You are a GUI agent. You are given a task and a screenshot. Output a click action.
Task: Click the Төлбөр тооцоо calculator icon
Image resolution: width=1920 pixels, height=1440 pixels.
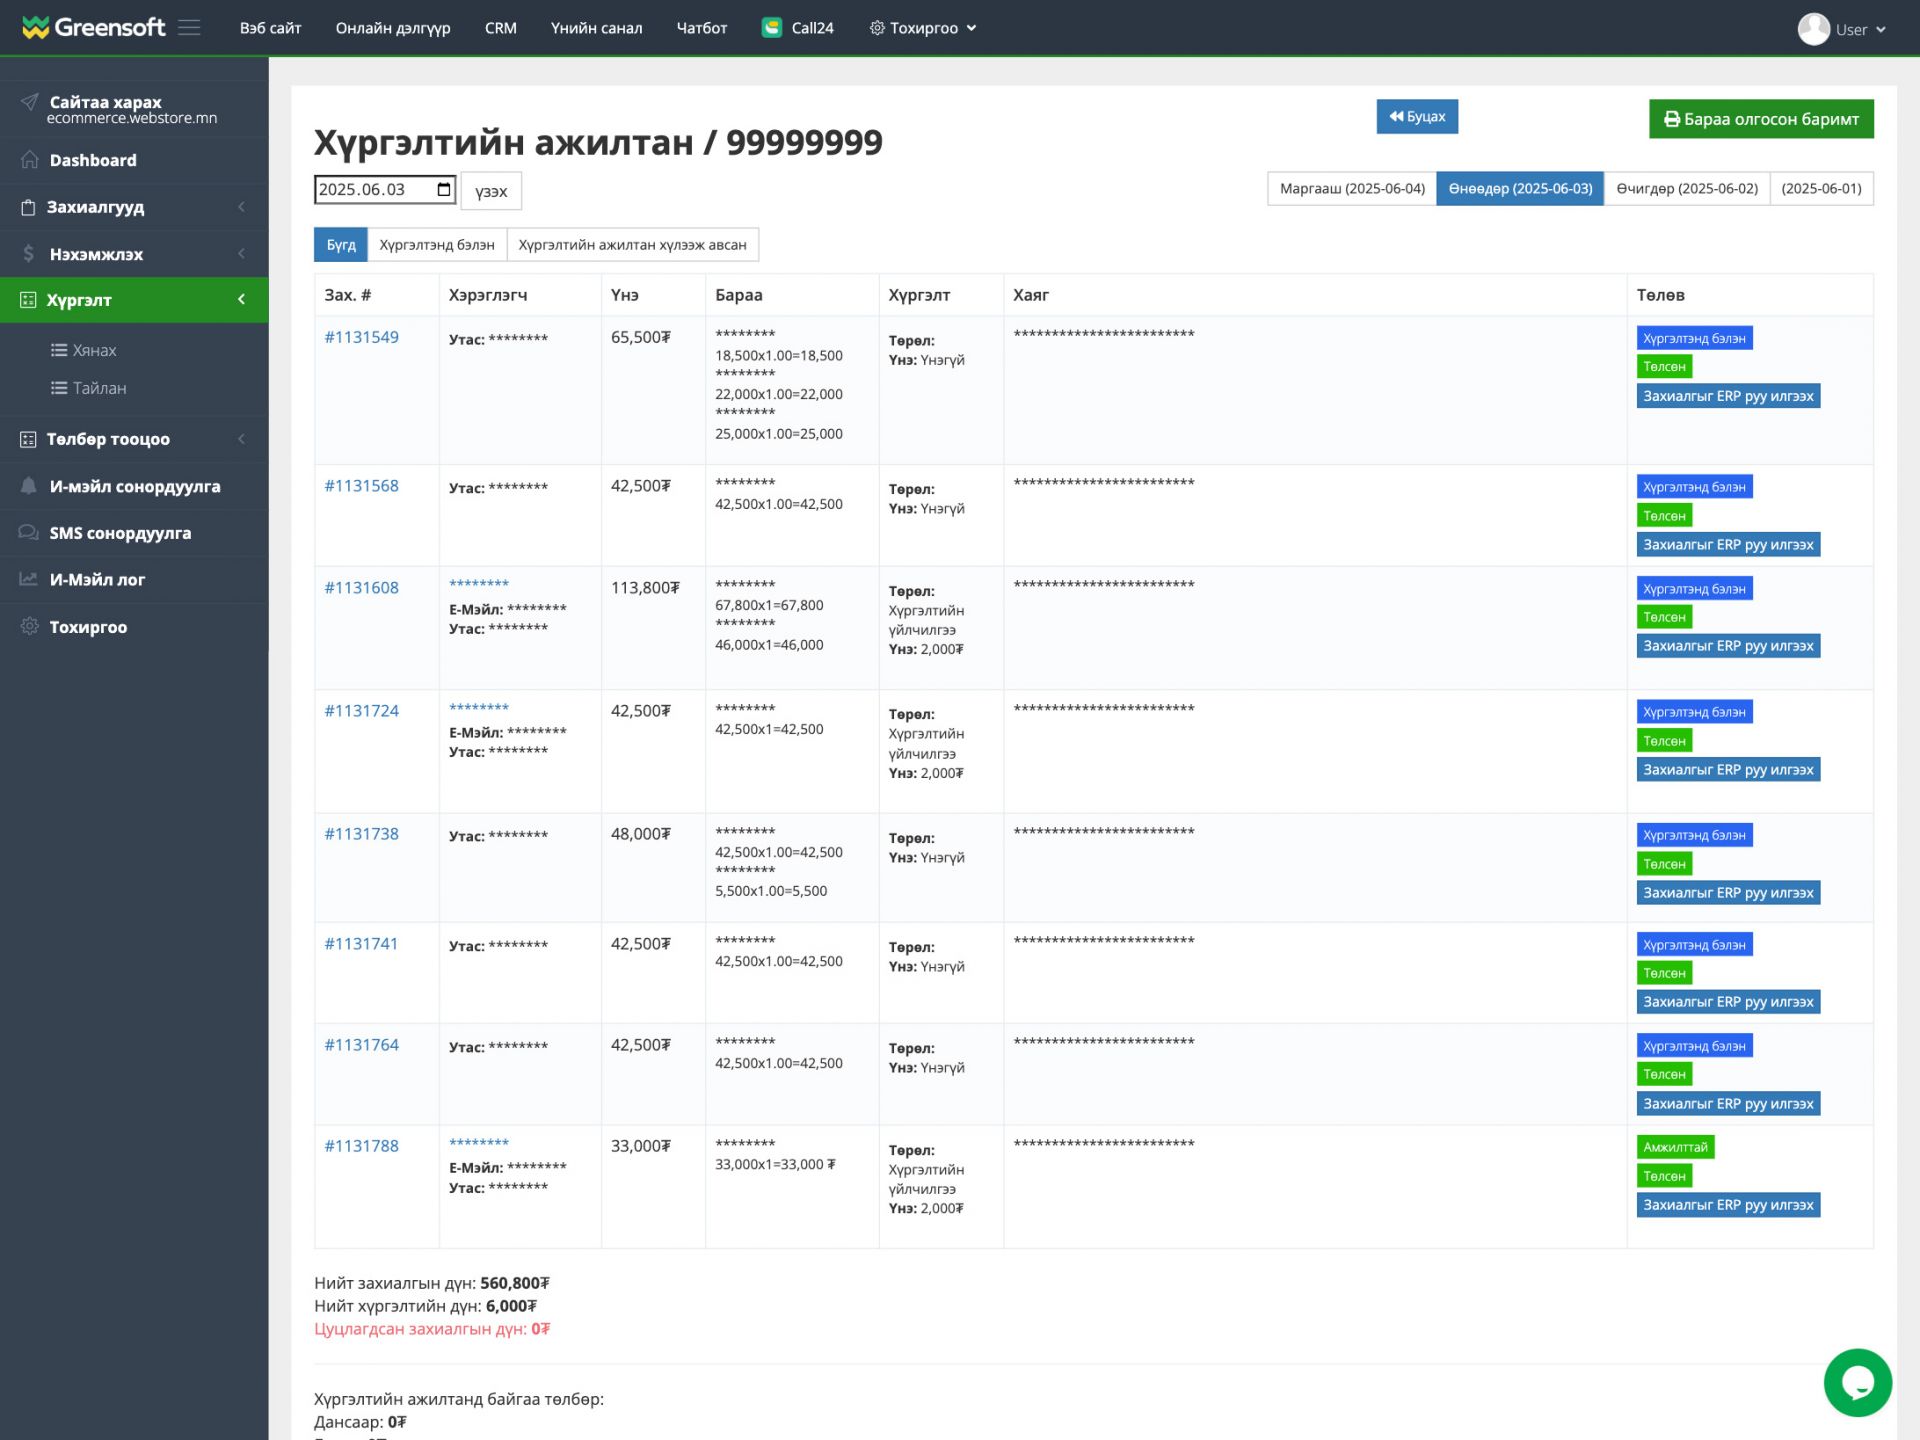tap(28, 439)
